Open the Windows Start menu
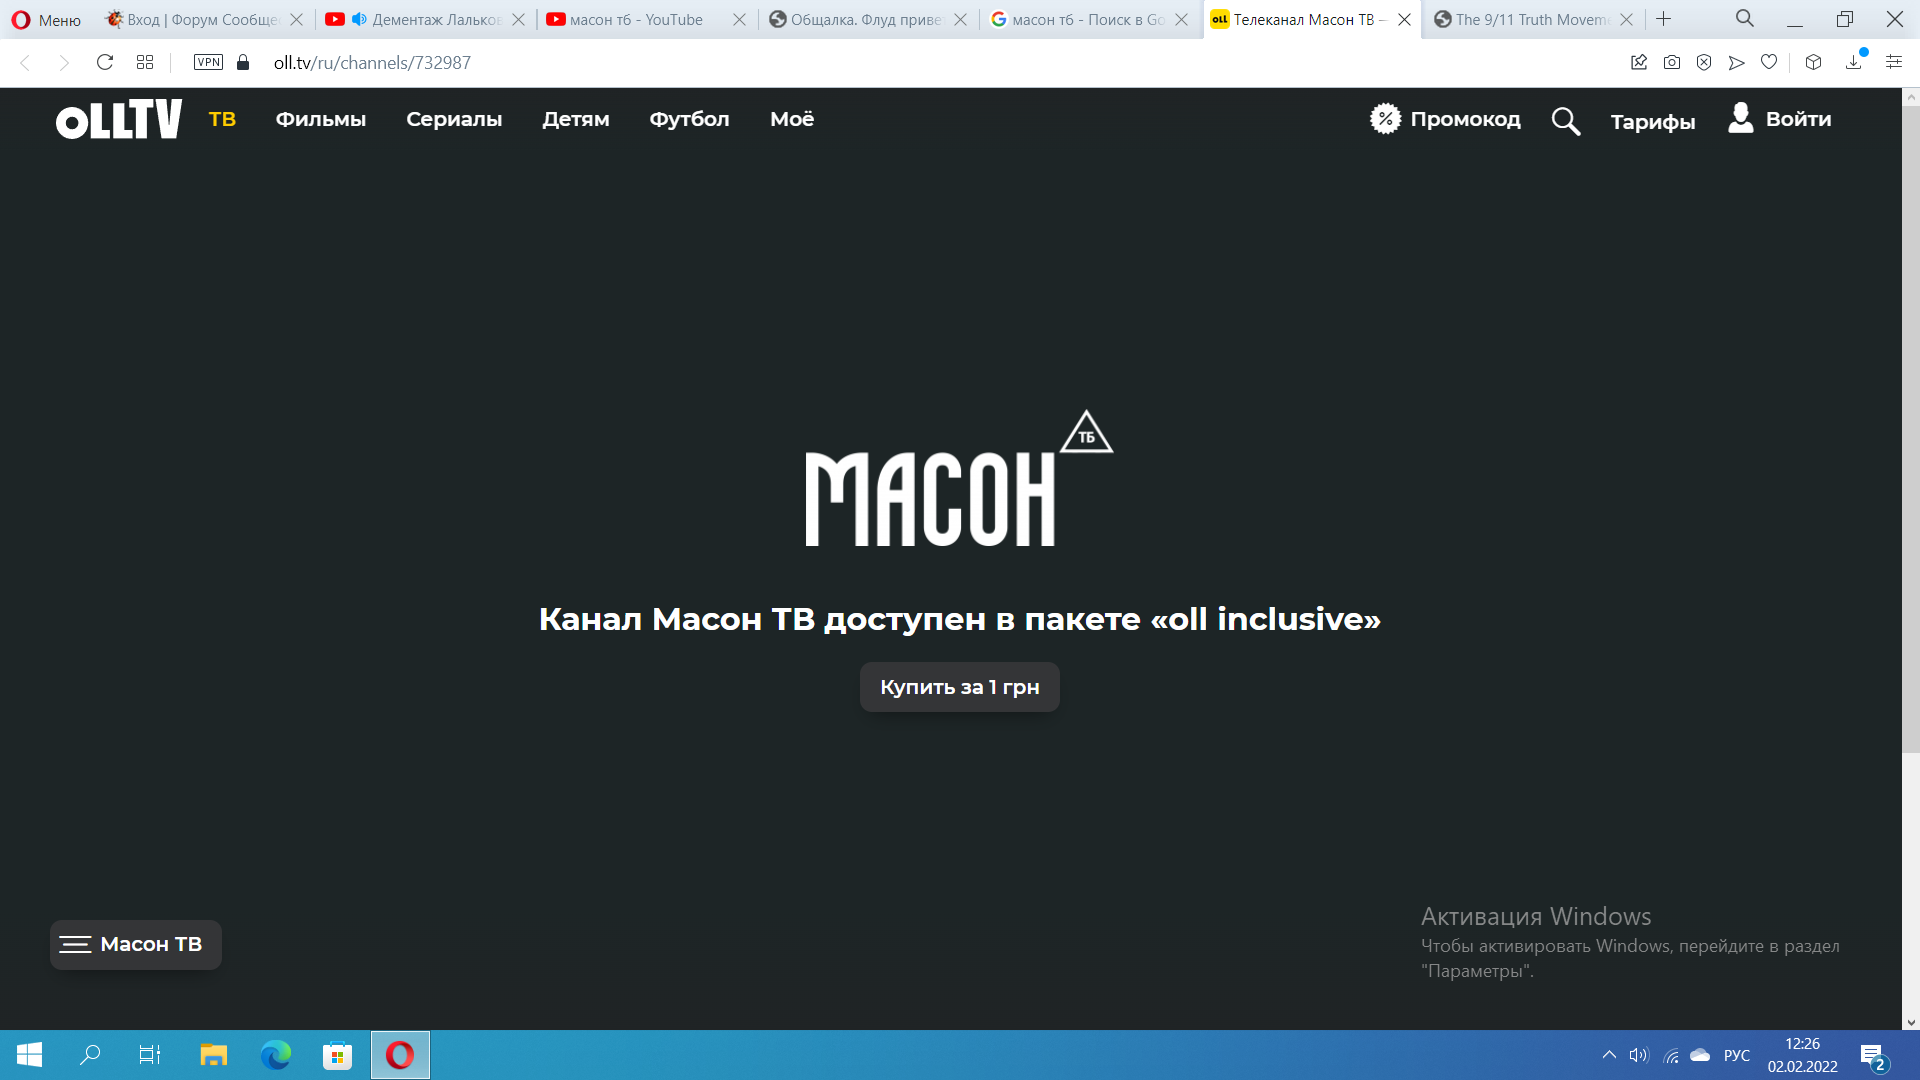1920x1080 pixels. pyautogui.click(x=29, y=1055)
